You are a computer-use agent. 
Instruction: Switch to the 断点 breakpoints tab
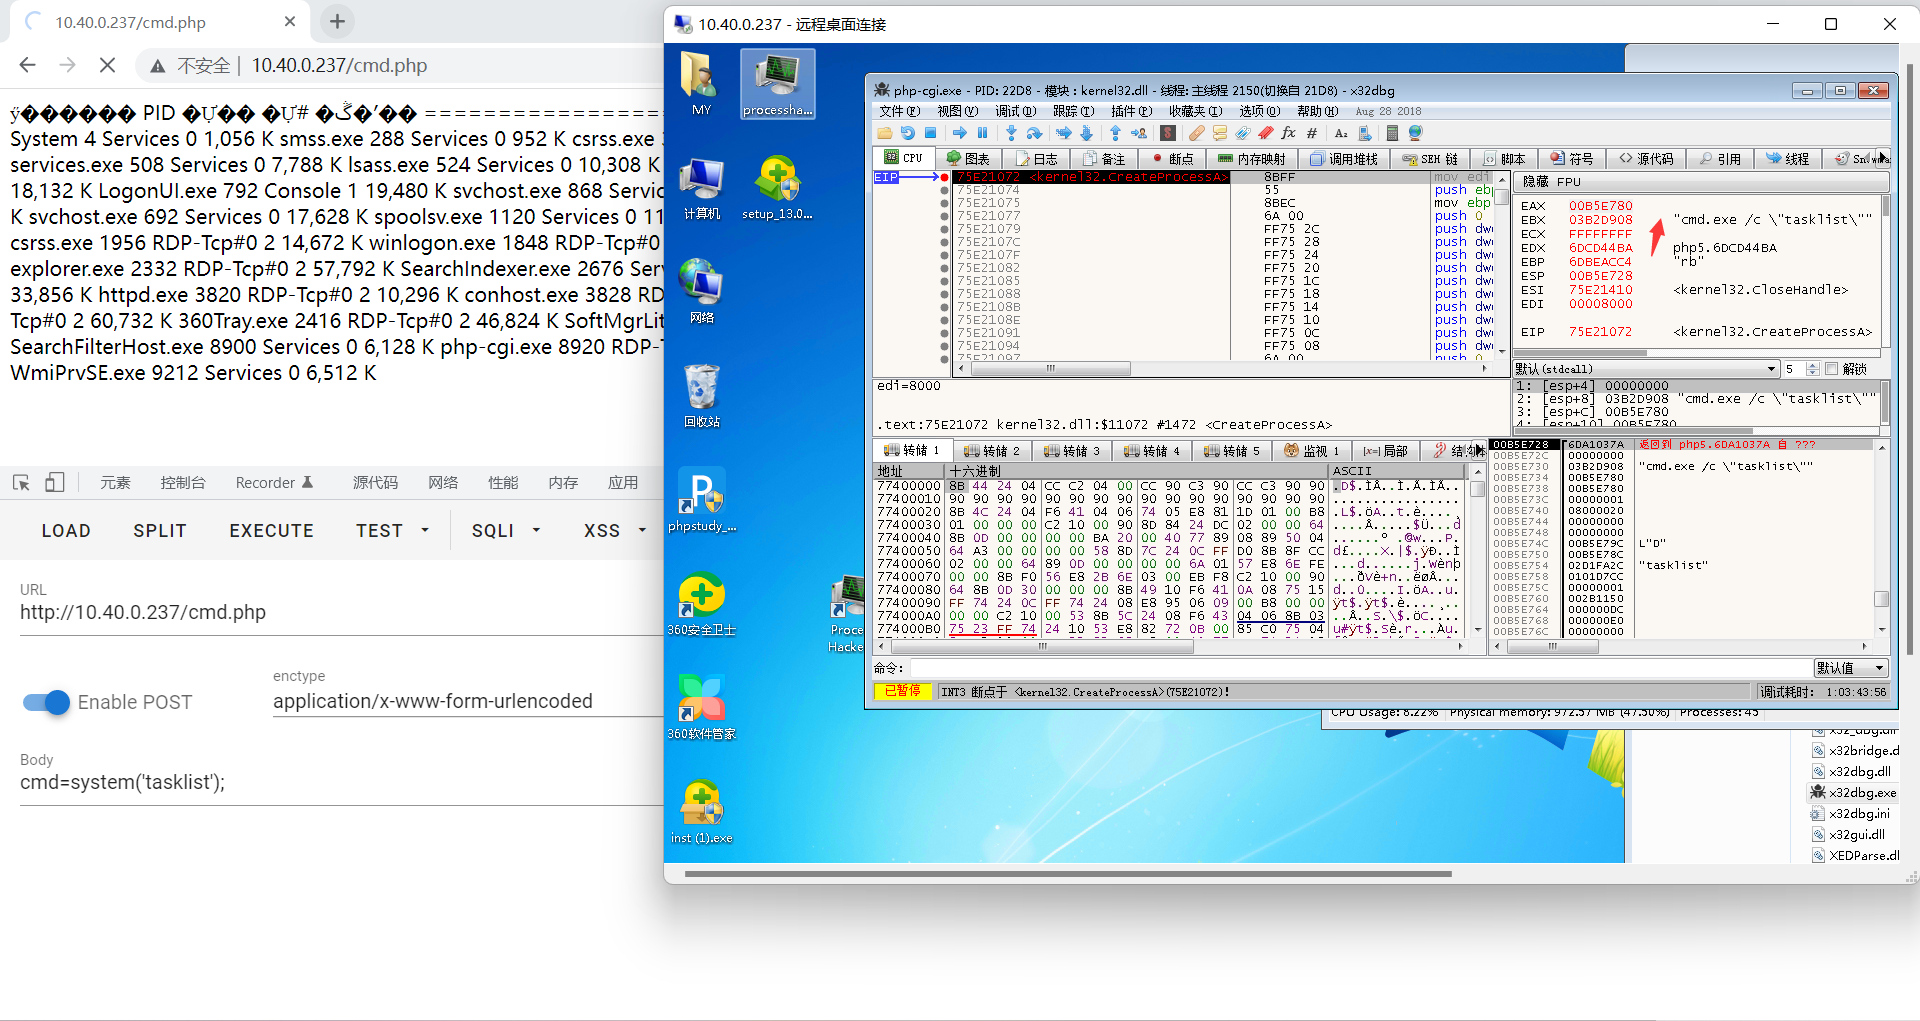pyautogui.click(x=1173, y=159)
